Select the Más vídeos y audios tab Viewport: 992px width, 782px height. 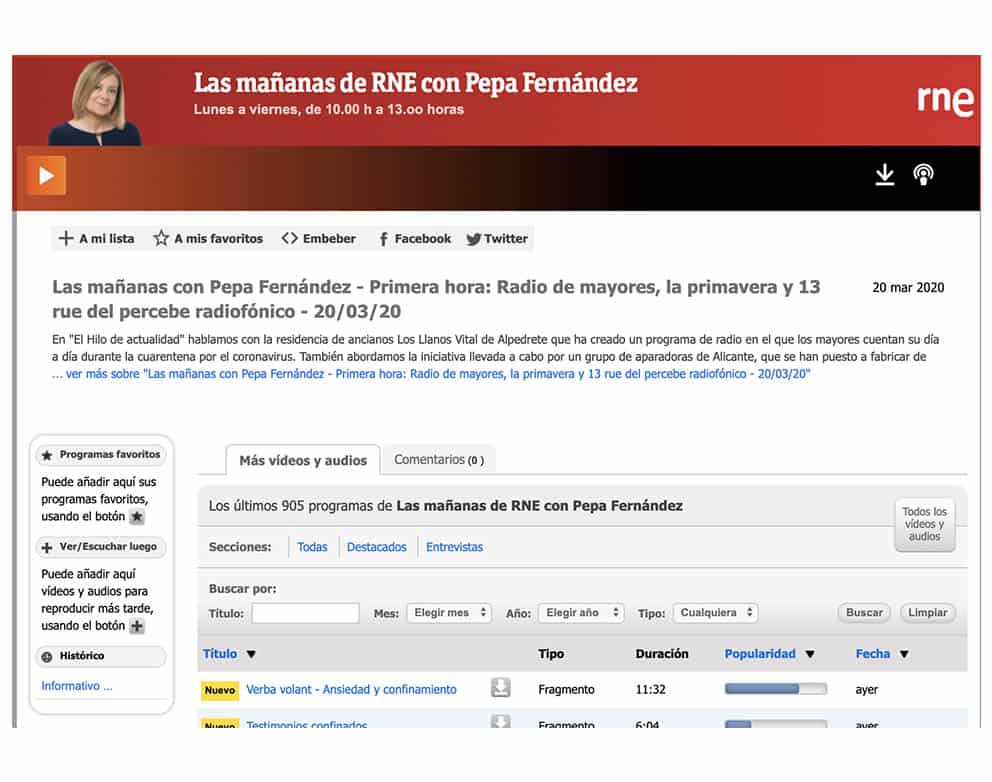click(x=303, y=461)
